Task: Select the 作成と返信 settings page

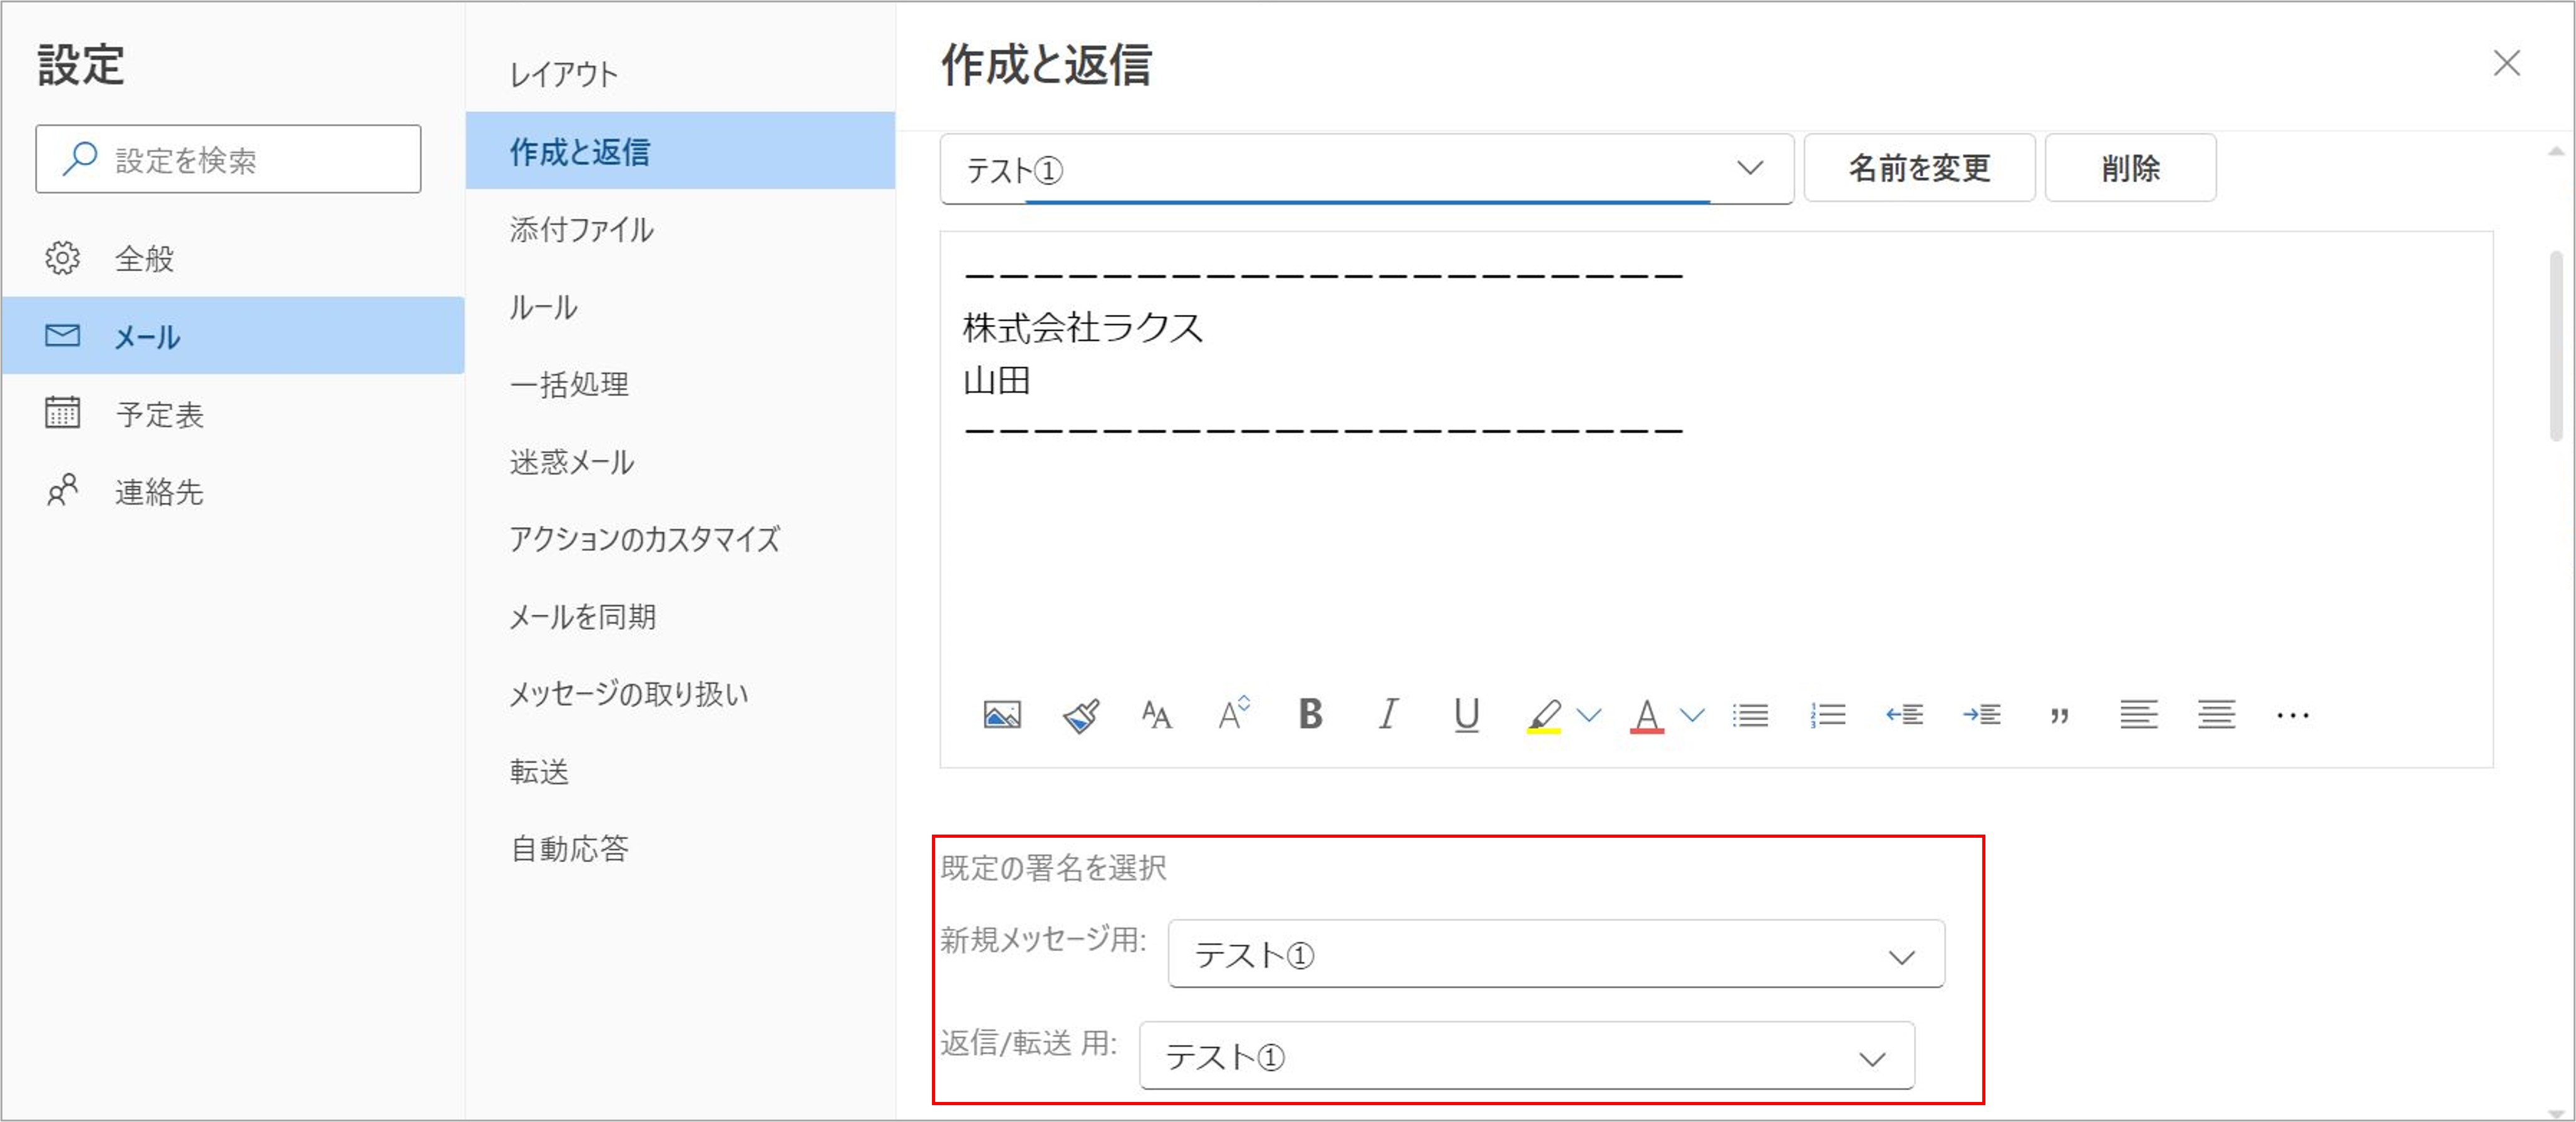Action: click(x=680, y=151)
